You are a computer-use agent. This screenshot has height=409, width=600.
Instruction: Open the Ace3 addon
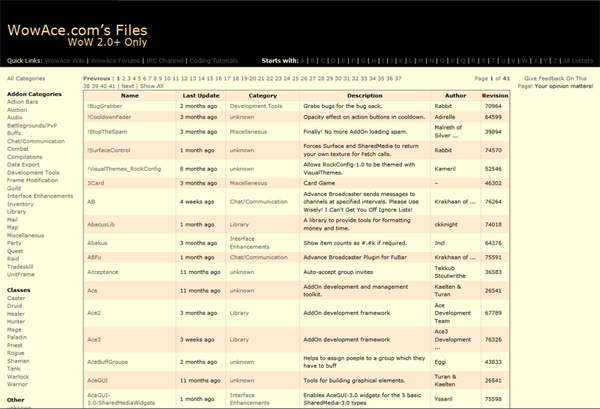94,339
